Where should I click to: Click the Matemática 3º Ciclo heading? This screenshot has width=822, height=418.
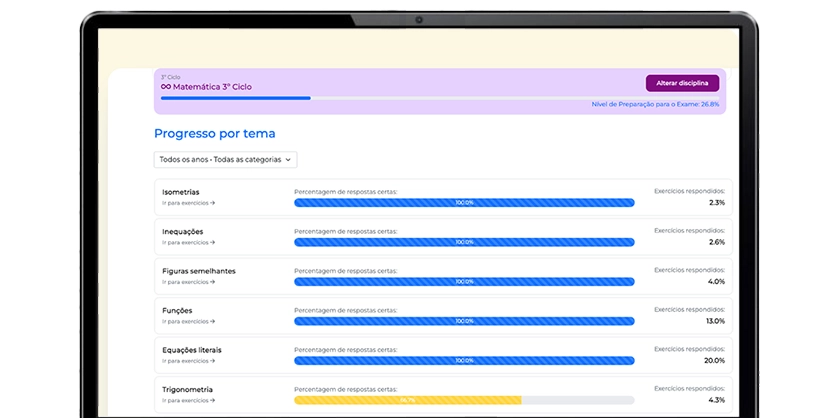pos(212,87)
